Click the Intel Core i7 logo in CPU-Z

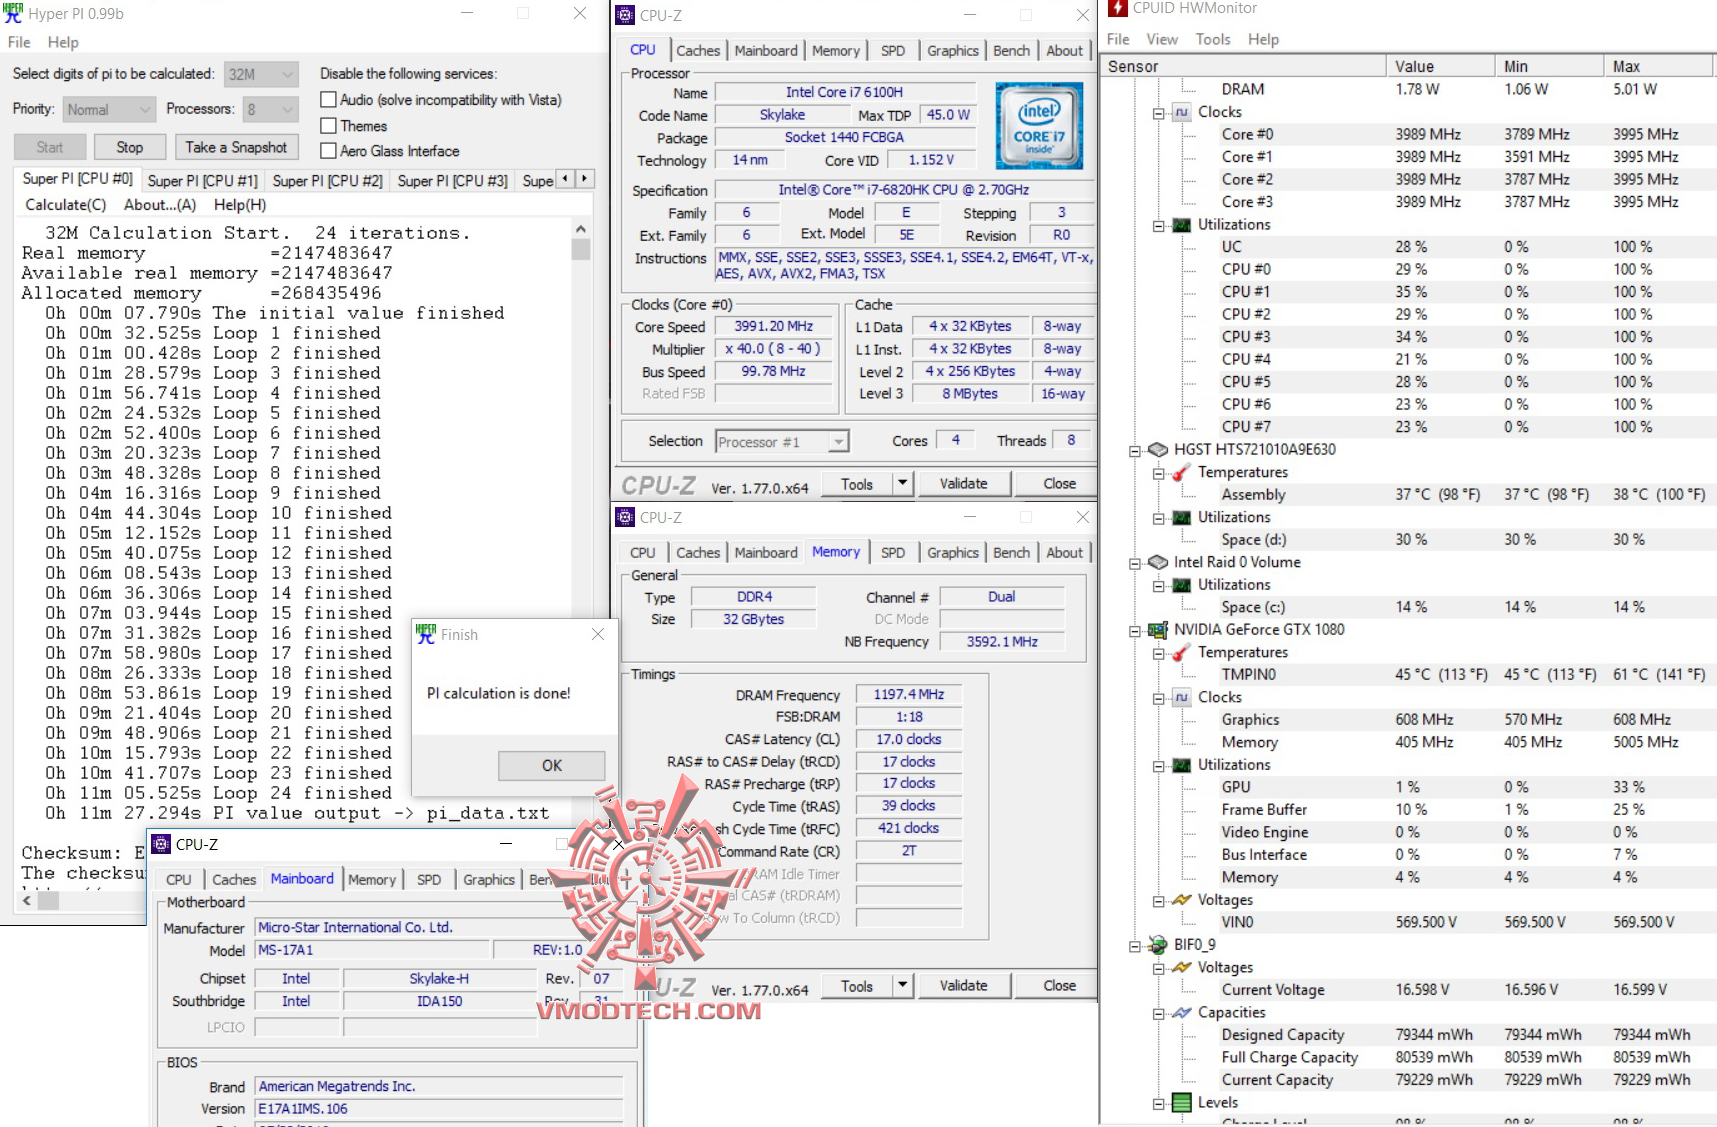pyautogui.click(x=1038, y=125)
